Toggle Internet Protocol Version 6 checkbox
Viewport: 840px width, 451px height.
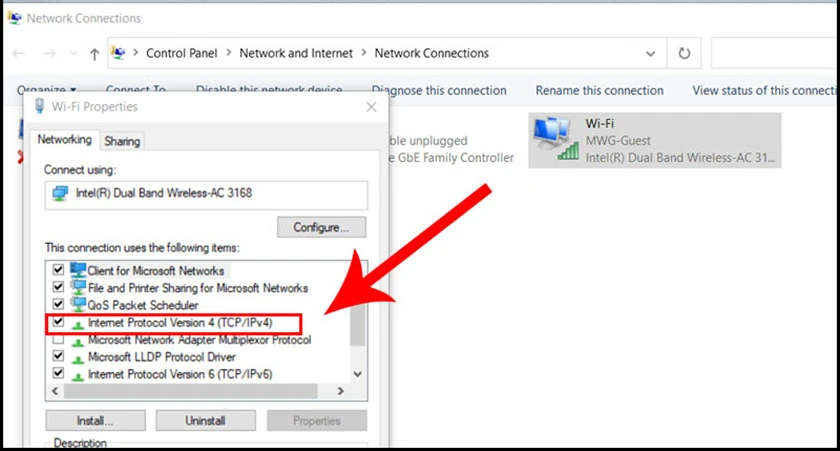coord(58,373)
